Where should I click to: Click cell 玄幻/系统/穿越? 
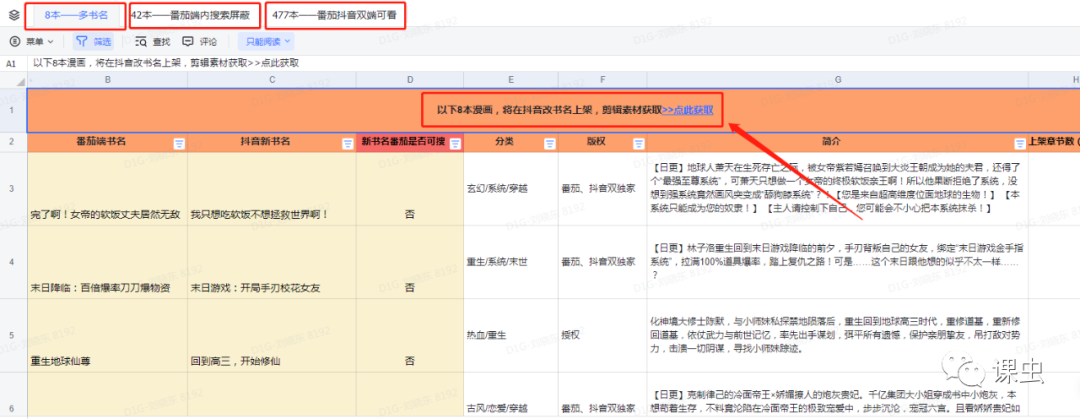(x=510, y=188)
